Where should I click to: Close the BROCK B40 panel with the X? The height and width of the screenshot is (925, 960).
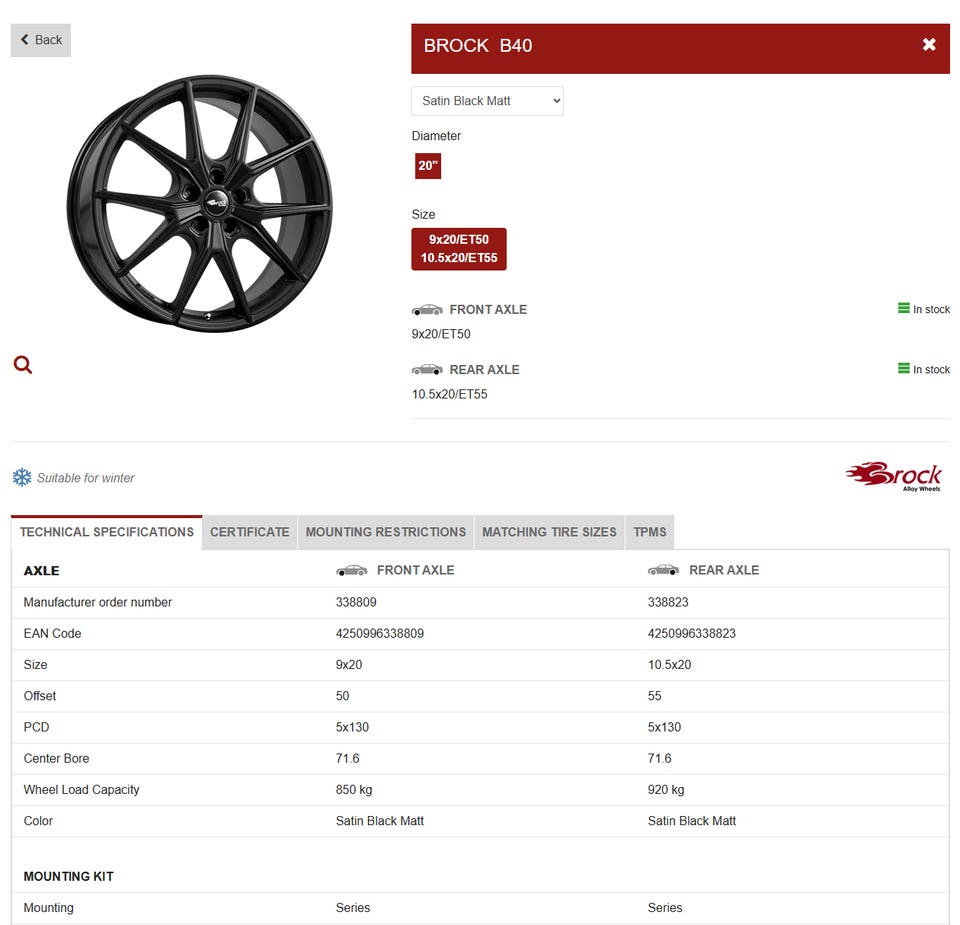929,45
